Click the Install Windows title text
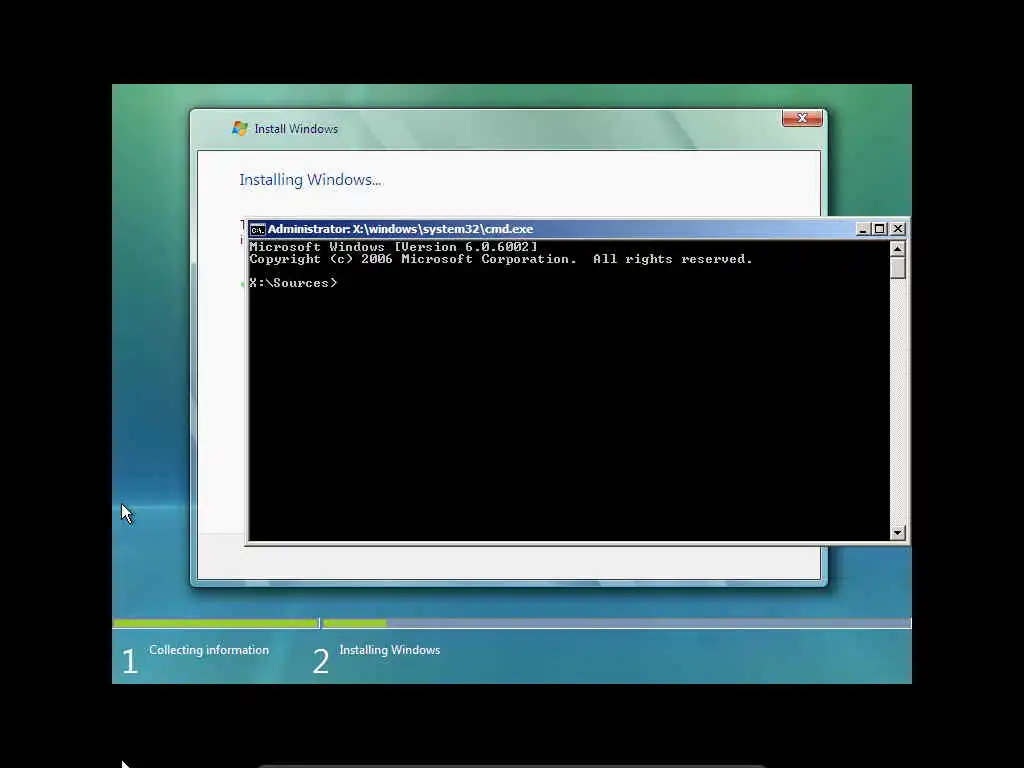The height and width of the screenshot is (768, 1024). pyautogui.click(x=296, y=129)
